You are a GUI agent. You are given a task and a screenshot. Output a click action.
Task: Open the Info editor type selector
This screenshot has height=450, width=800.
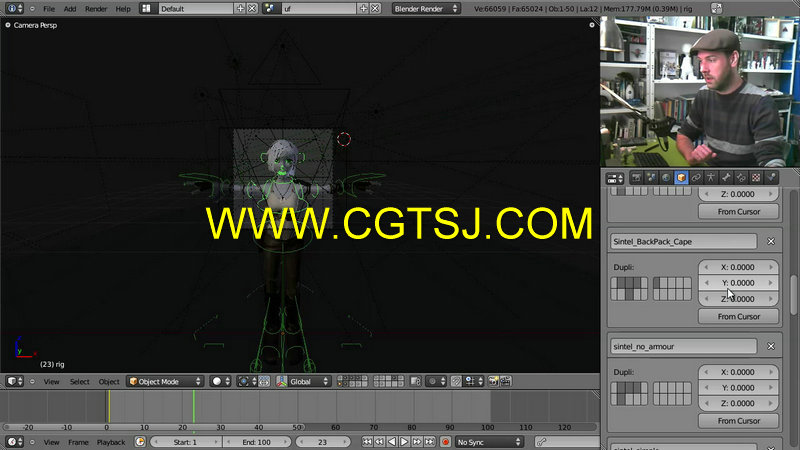coord(14,9)
